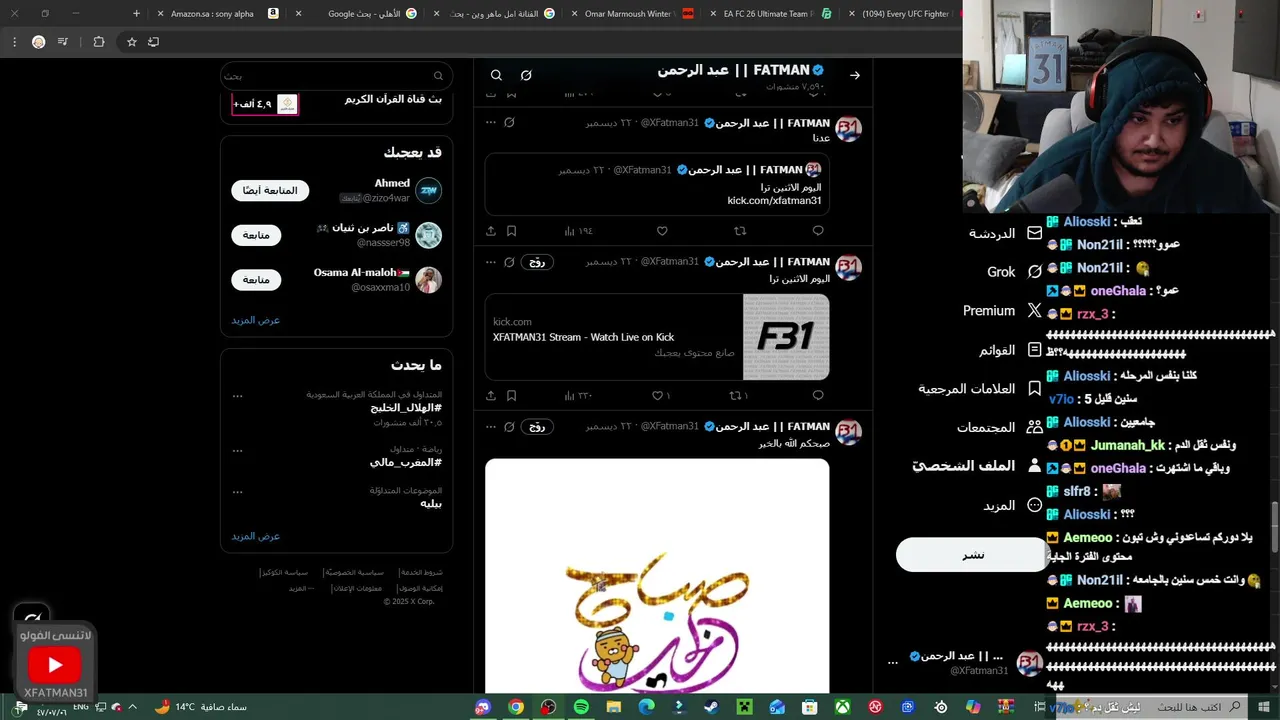The image size is (1280, 720).
Task: Open Premium in the sidebar
Action: pos(1003,311)
